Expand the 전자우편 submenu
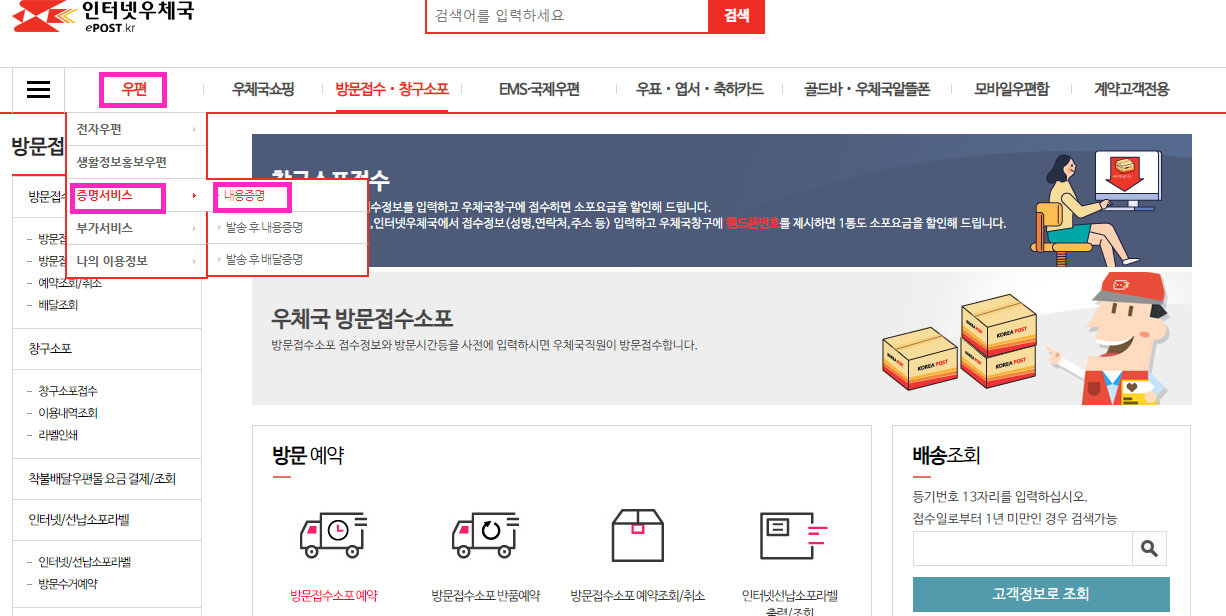This screenshot has height=616, width=1226. pyautogui.click(x=136, y=129)
